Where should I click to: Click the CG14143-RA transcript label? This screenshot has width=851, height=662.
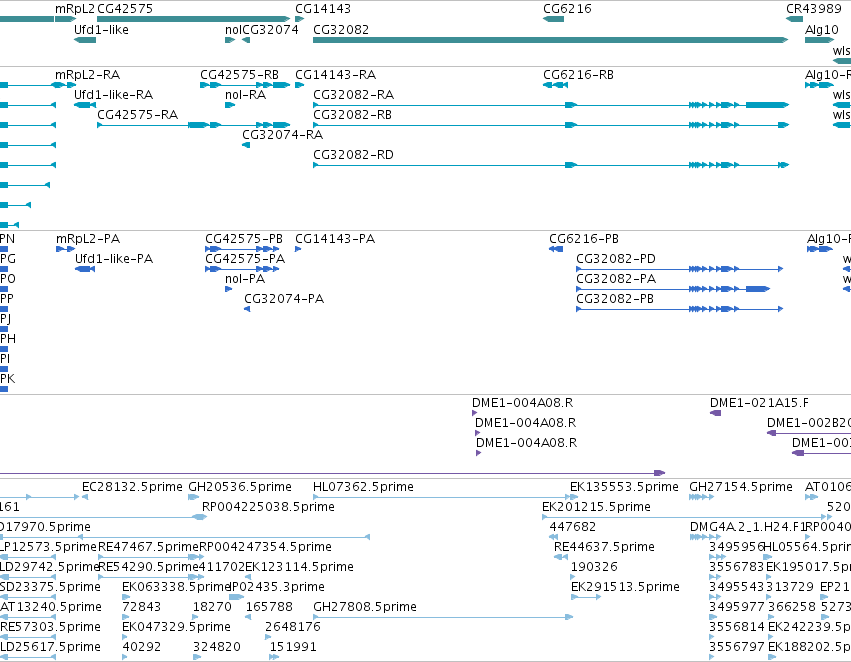click(x=335, y=74)
